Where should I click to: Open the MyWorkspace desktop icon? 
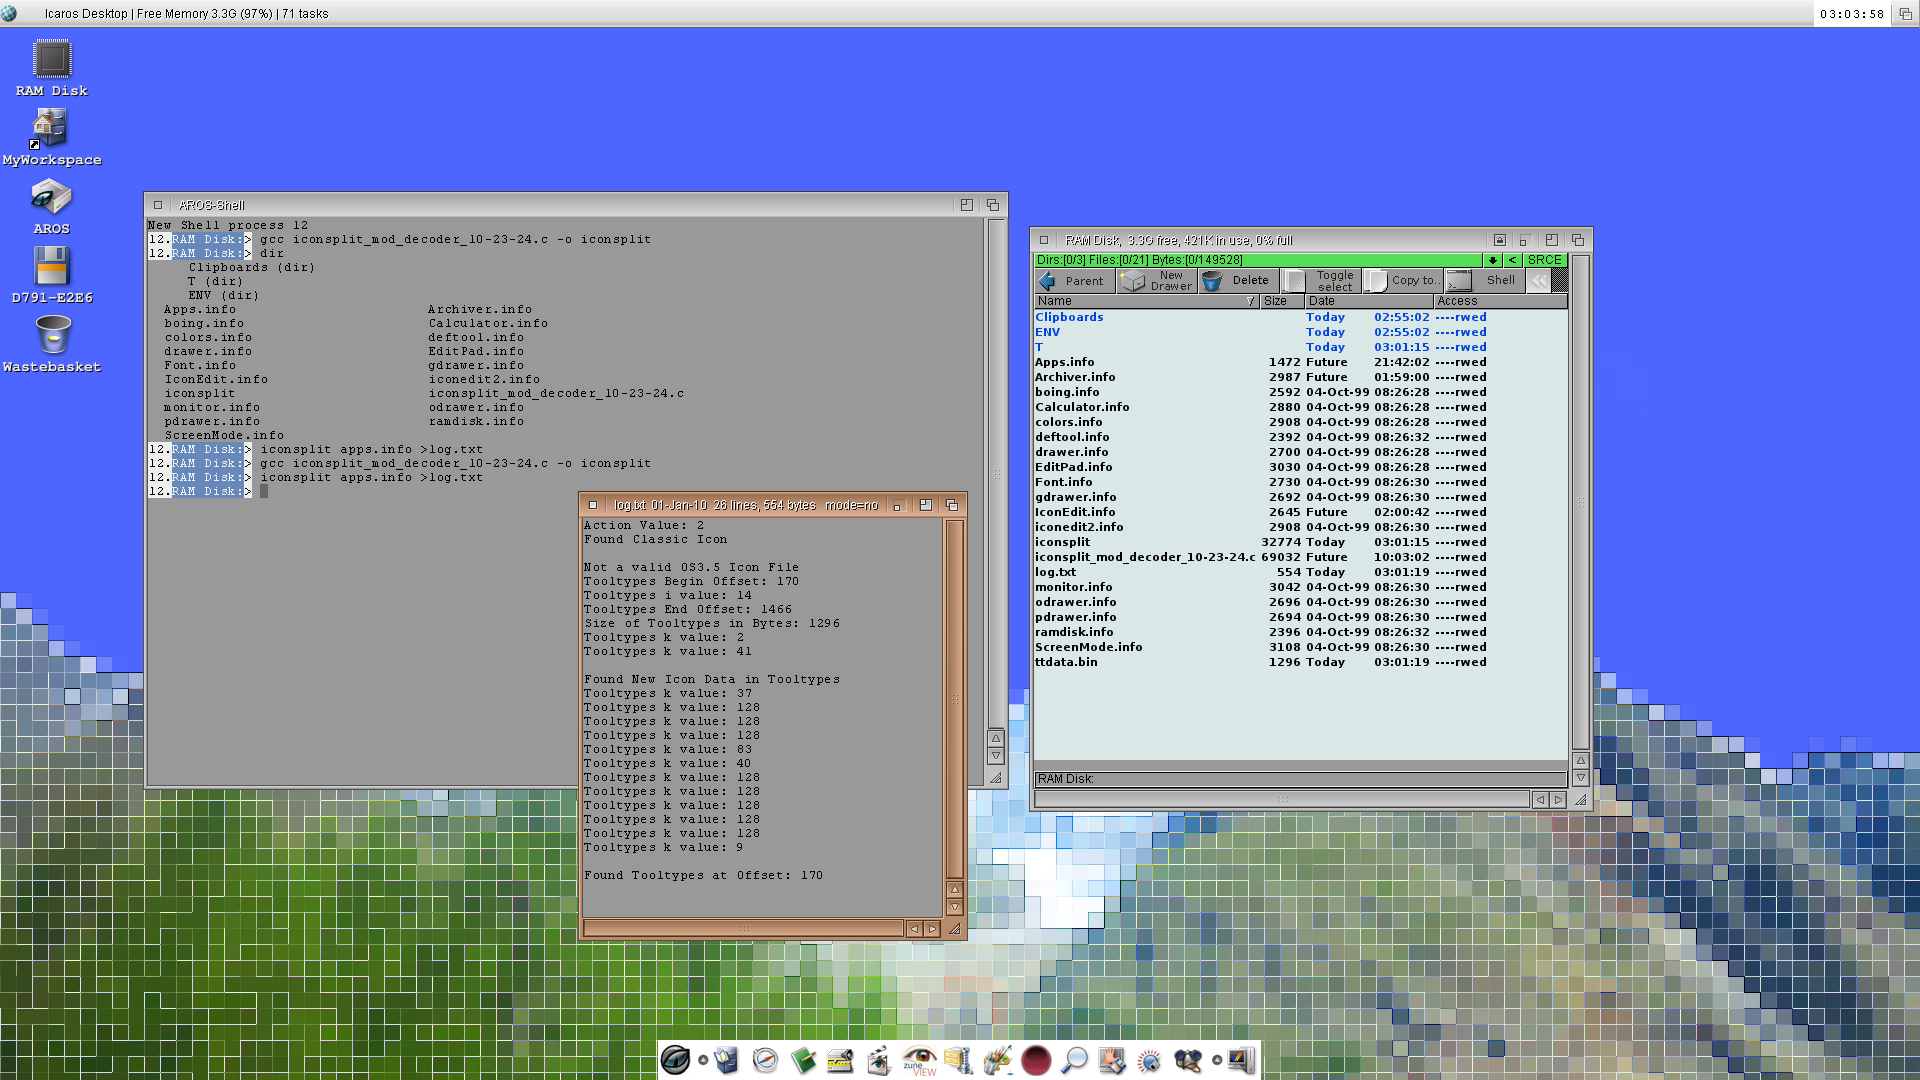click(50, 130)
